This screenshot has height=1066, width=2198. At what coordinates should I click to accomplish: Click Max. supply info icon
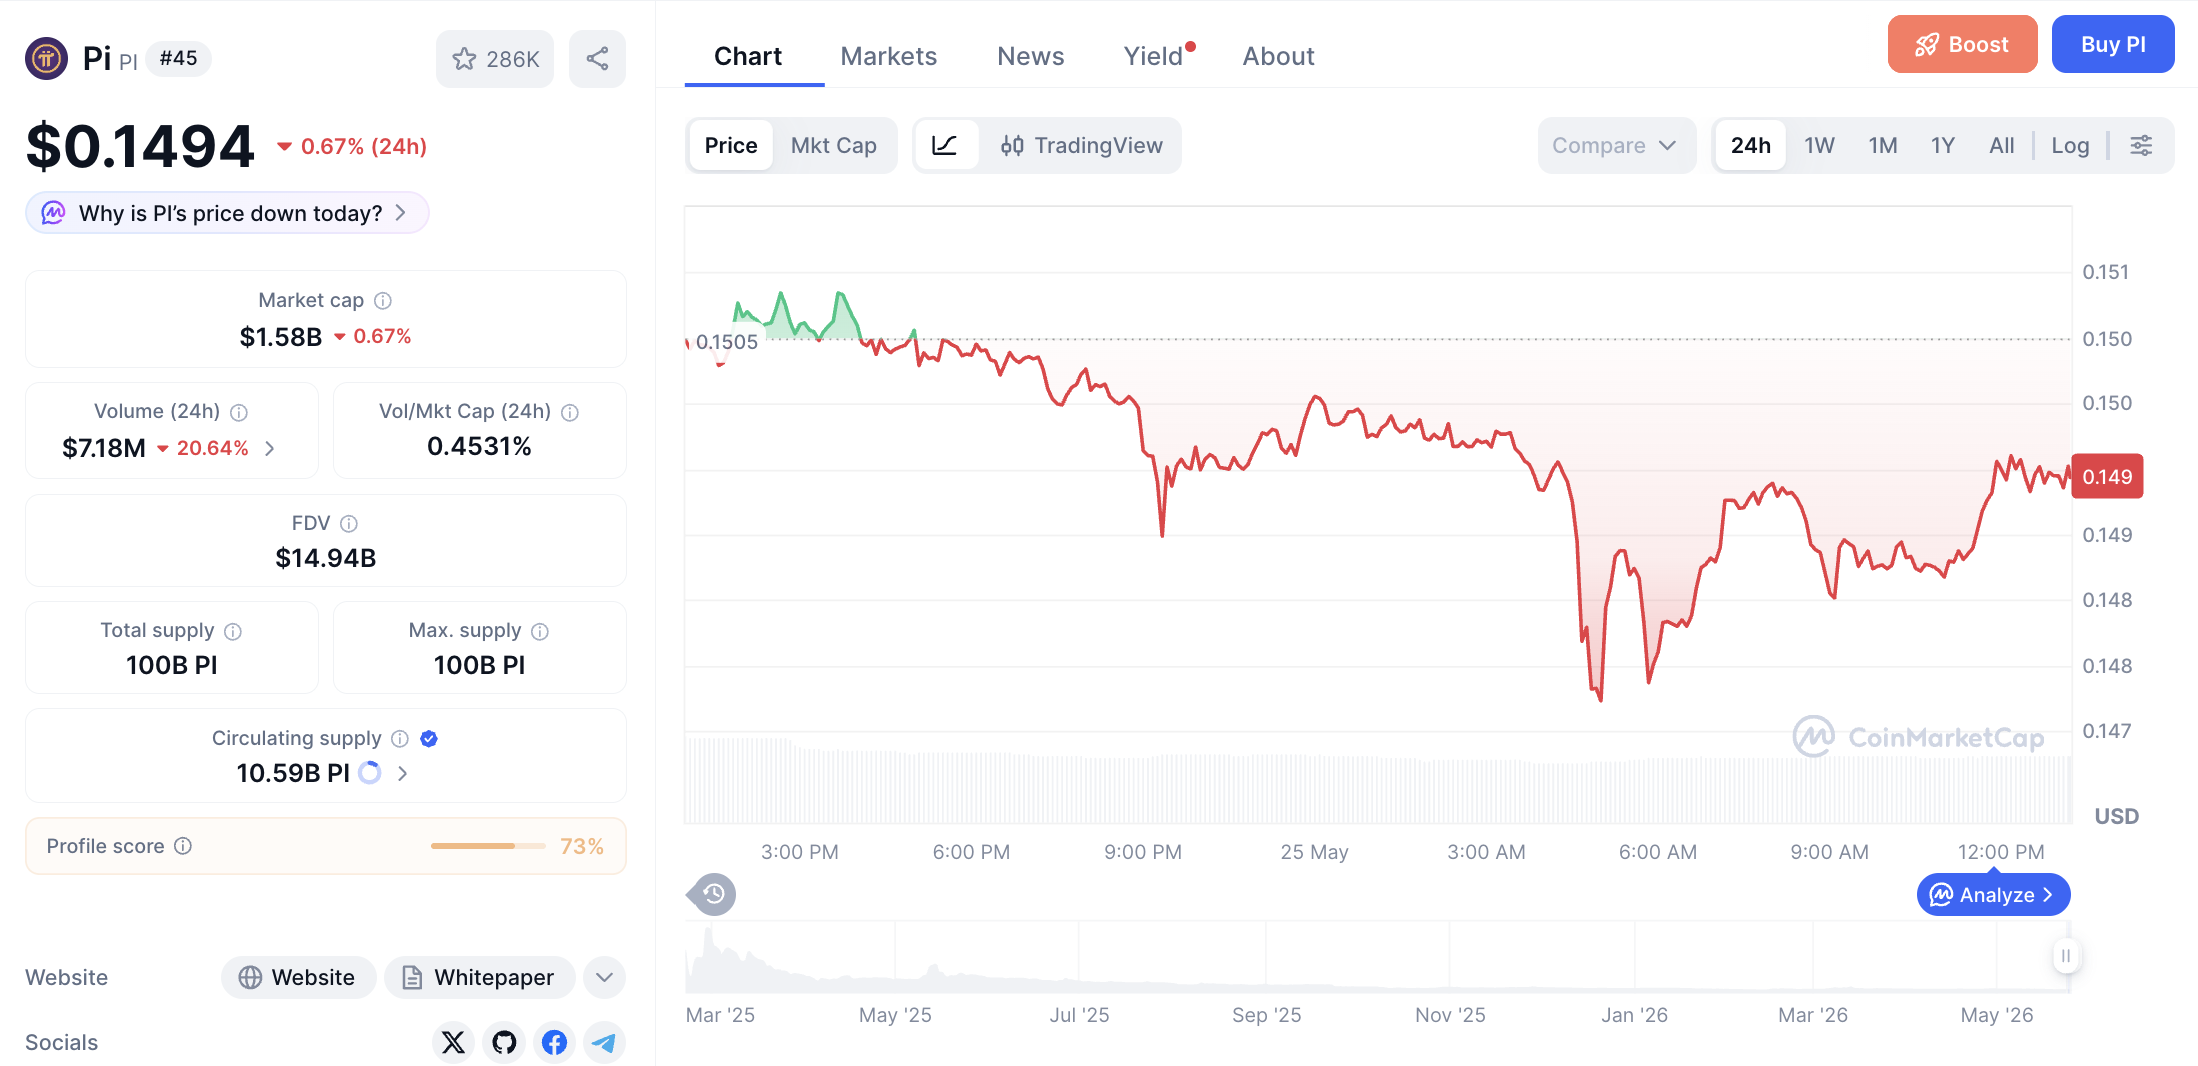(x=540, y=631)
